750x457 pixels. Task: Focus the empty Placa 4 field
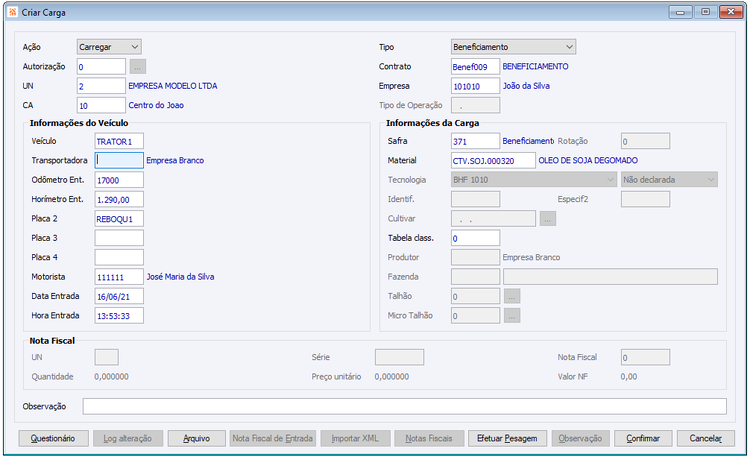(119, 257)
